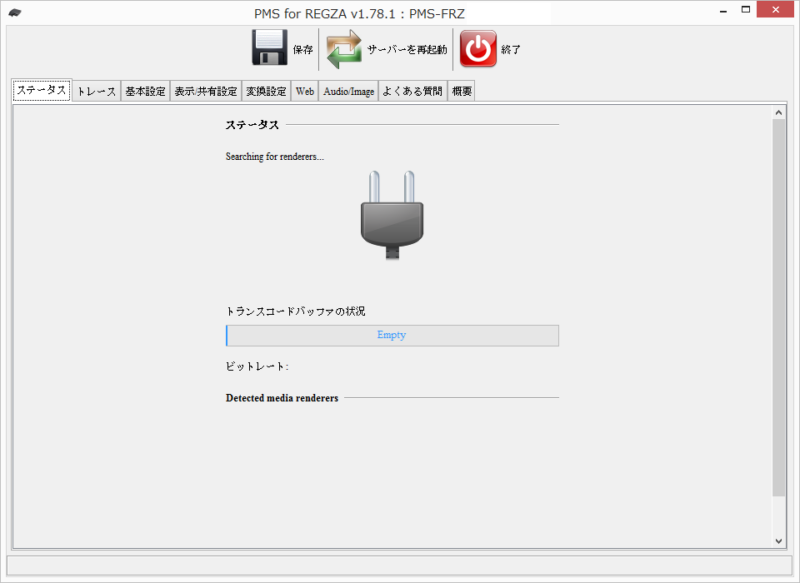
Task: Click the vertical scrollbar up arrow
Action: (x=779, y=113)
